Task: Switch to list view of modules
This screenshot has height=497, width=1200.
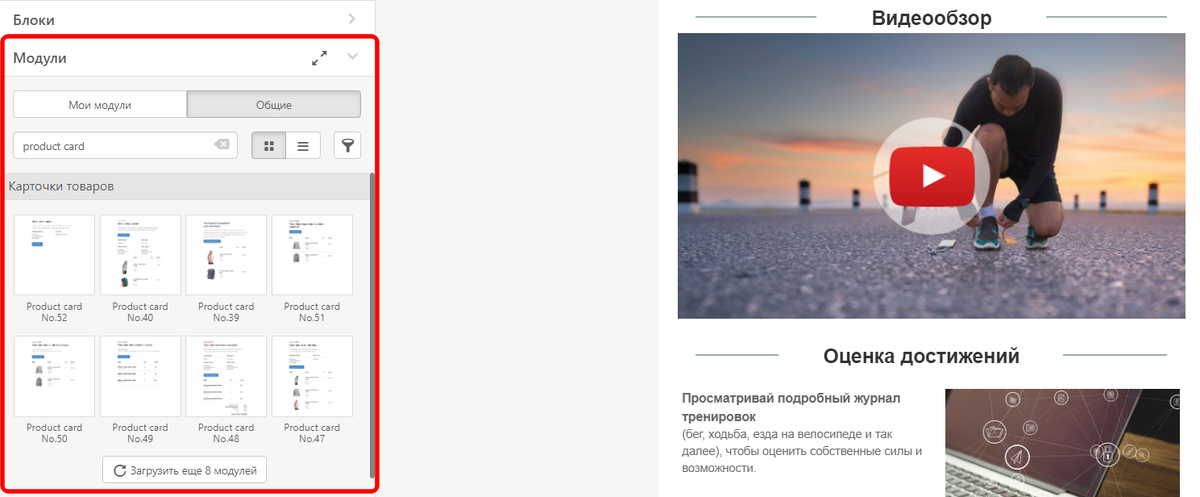Action: coord(303,146)
